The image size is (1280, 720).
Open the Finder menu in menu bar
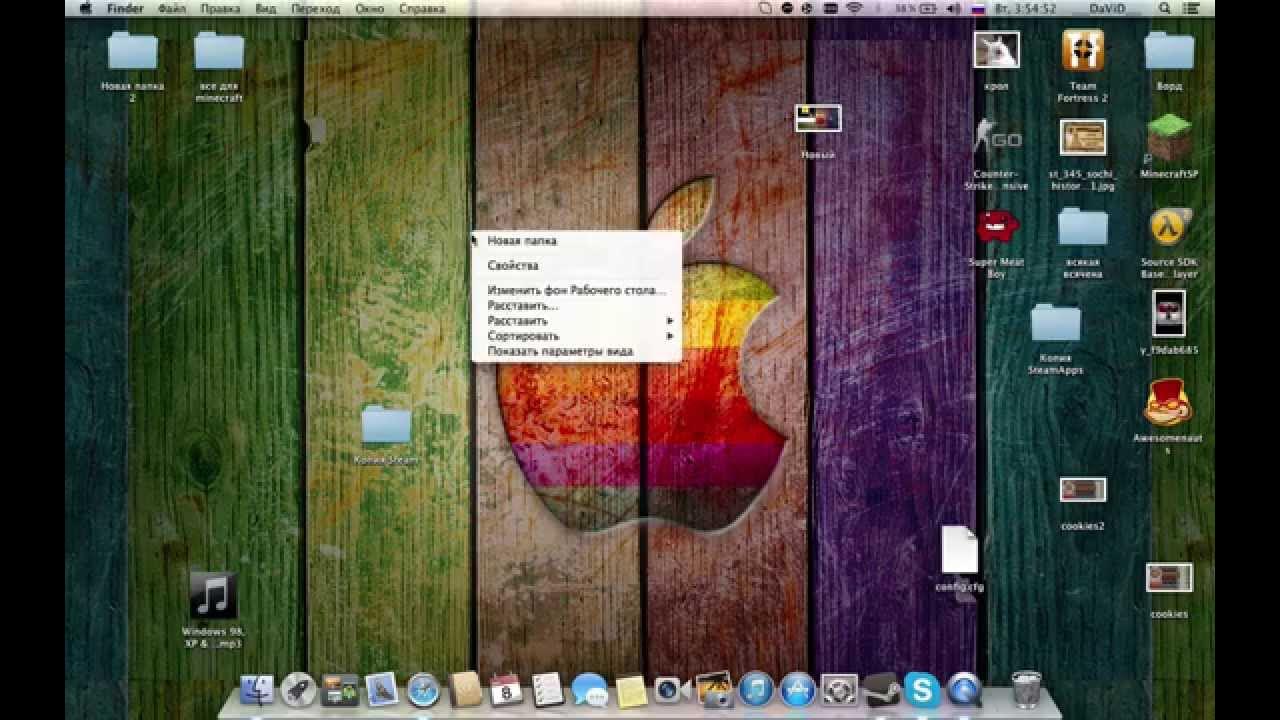coord(126,8)
